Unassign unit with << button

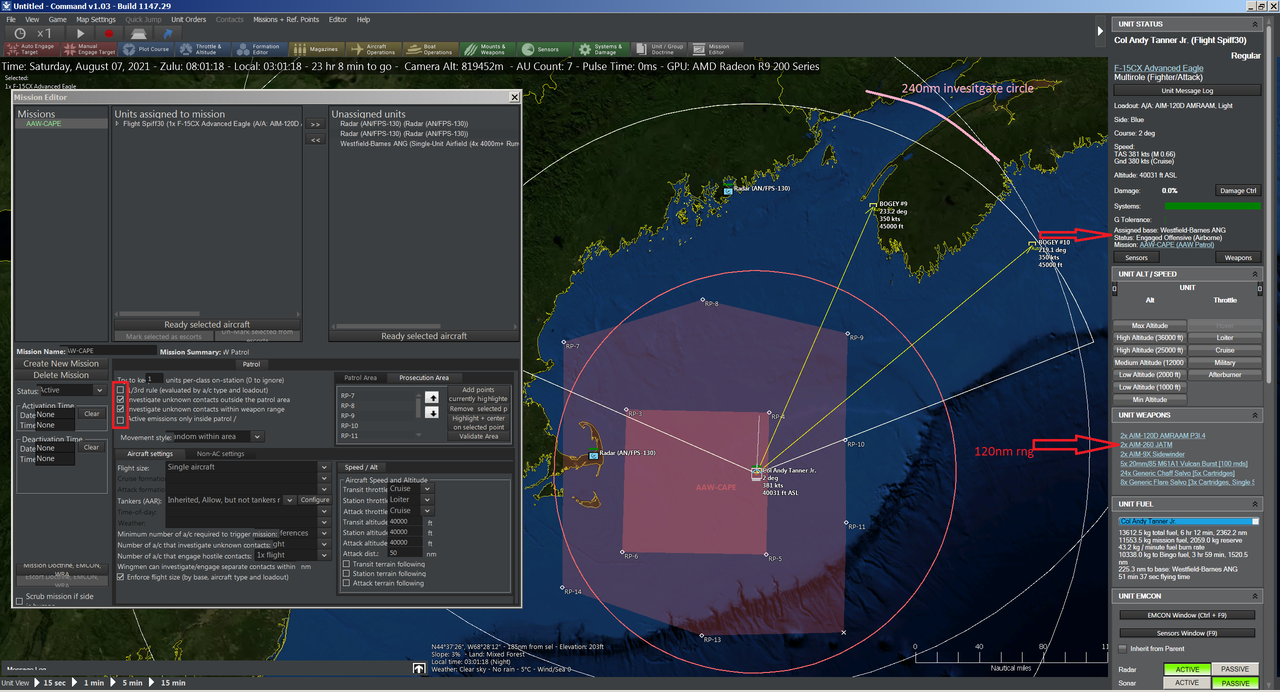(x=314, y=140)
